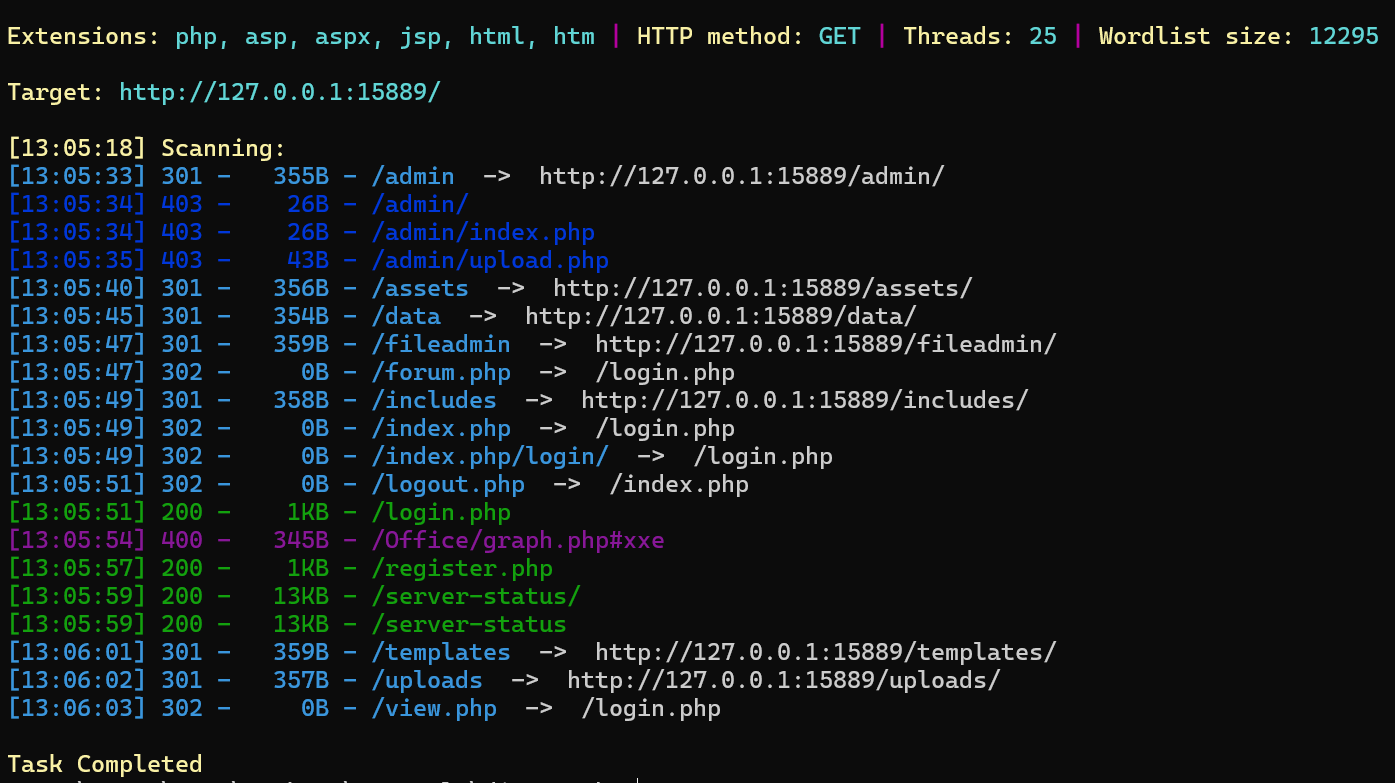Screen dimensions: 1395x783
Task: Click the Task Completed text
Action: click(x=105, y=765)
